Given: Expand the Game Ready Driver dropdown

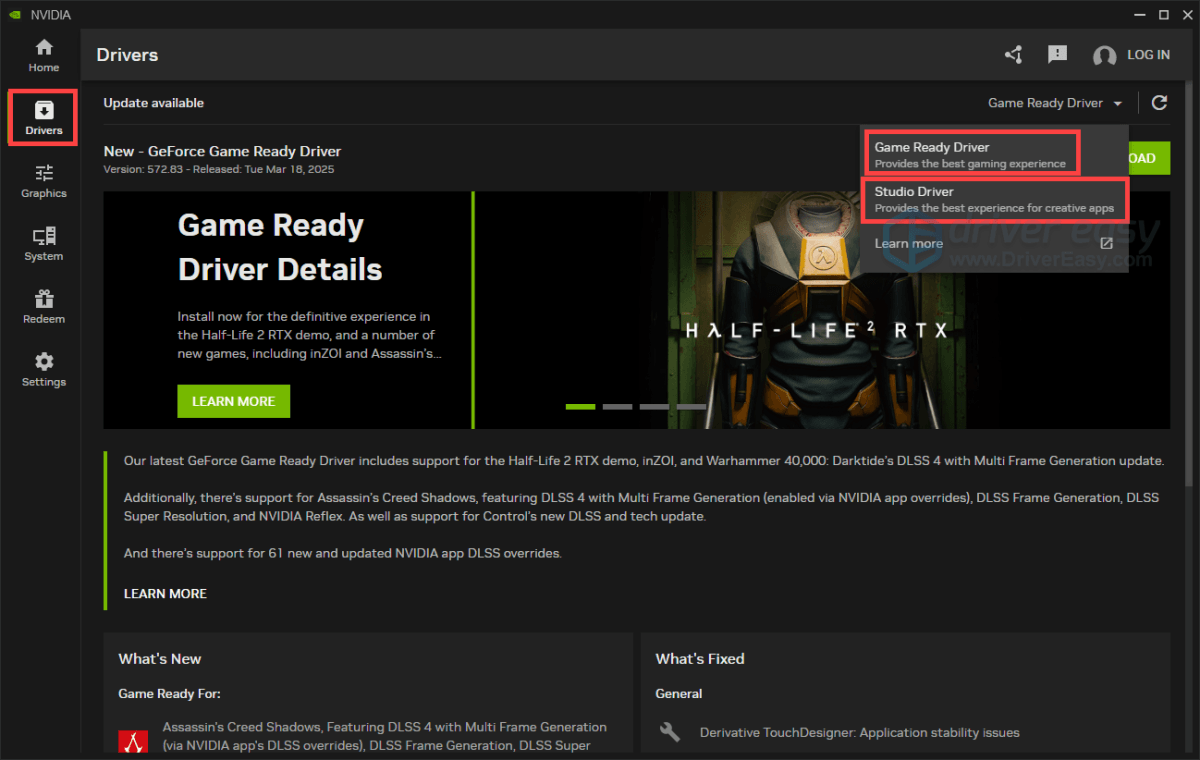Looking at the screenshot, I should click(1055, 103).
